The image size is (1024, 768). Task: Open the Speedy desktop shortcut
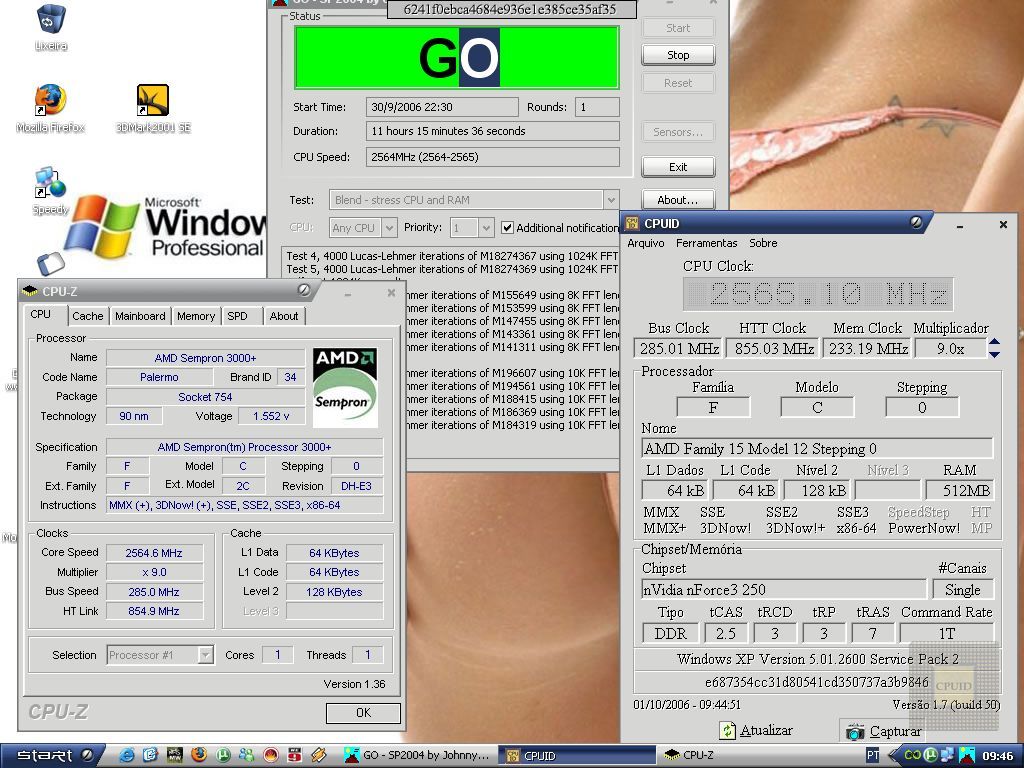coord(50,191)
